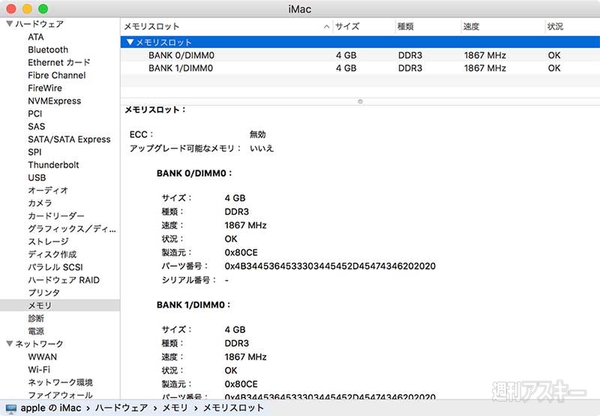
Task: Click the 1867 MHz speed in BANK 1/DIMM0 row
Action: 485,68
